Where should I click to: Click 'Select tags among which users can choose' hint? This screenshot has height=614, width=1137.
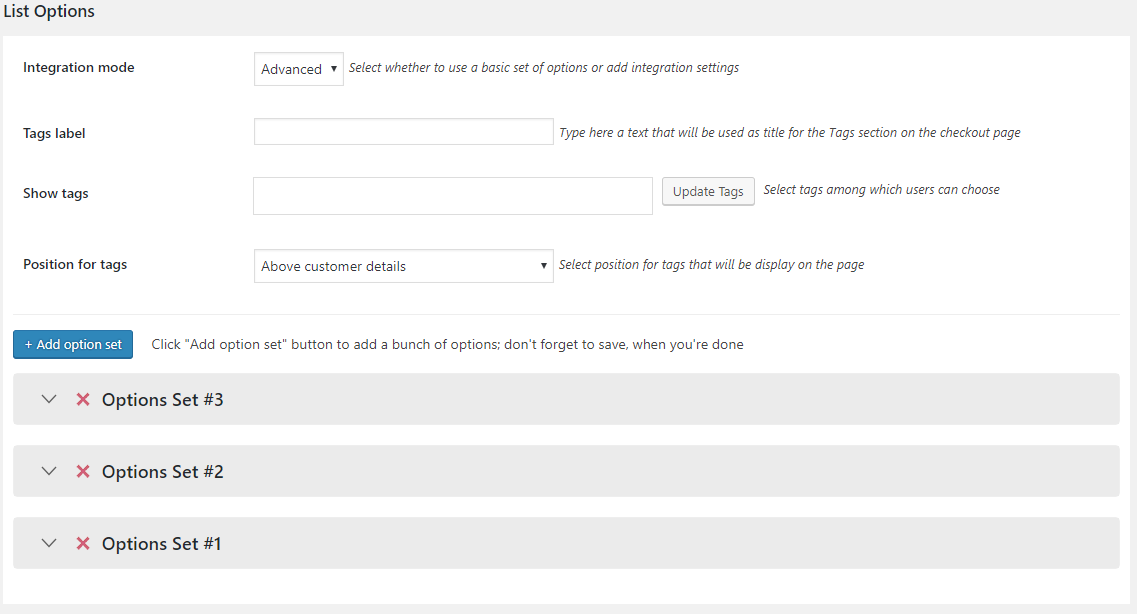coord(881,190)
